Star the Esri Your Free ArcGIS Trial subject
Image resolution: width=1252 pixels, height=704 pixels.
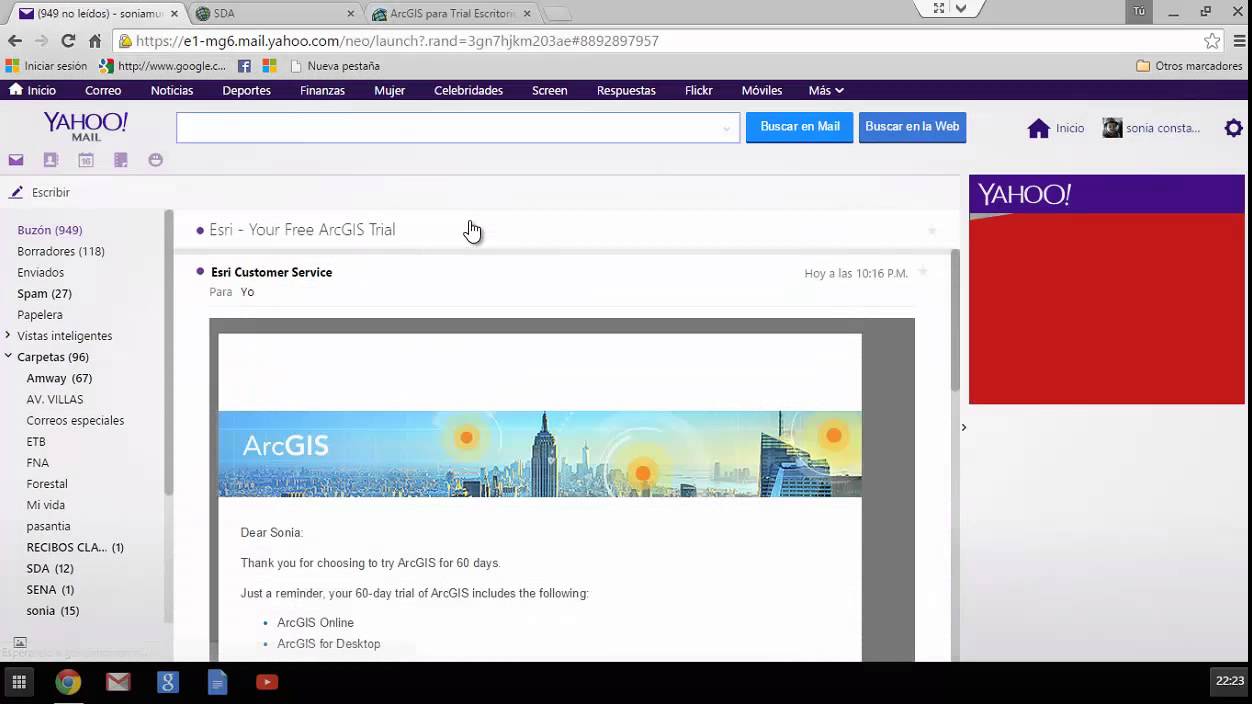tap(932, 230)
